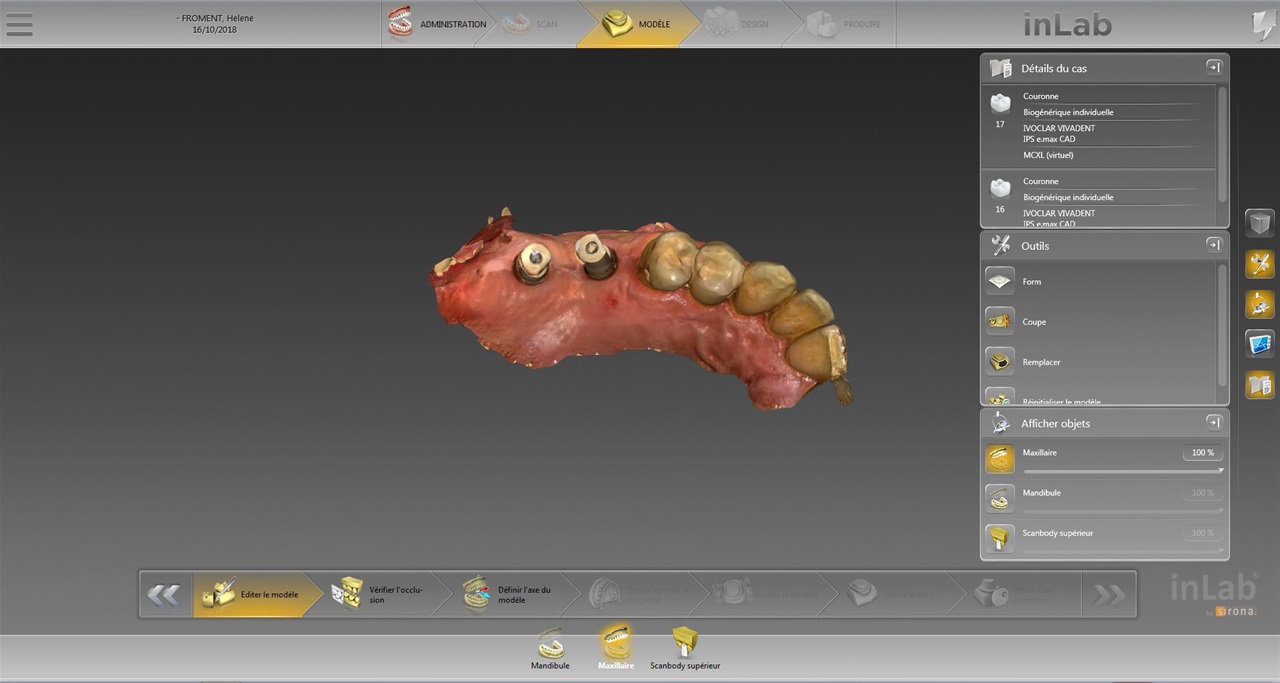Select the Vérifier l'occlusion step
1280x683 pixels.
click(x=385, y=594)
